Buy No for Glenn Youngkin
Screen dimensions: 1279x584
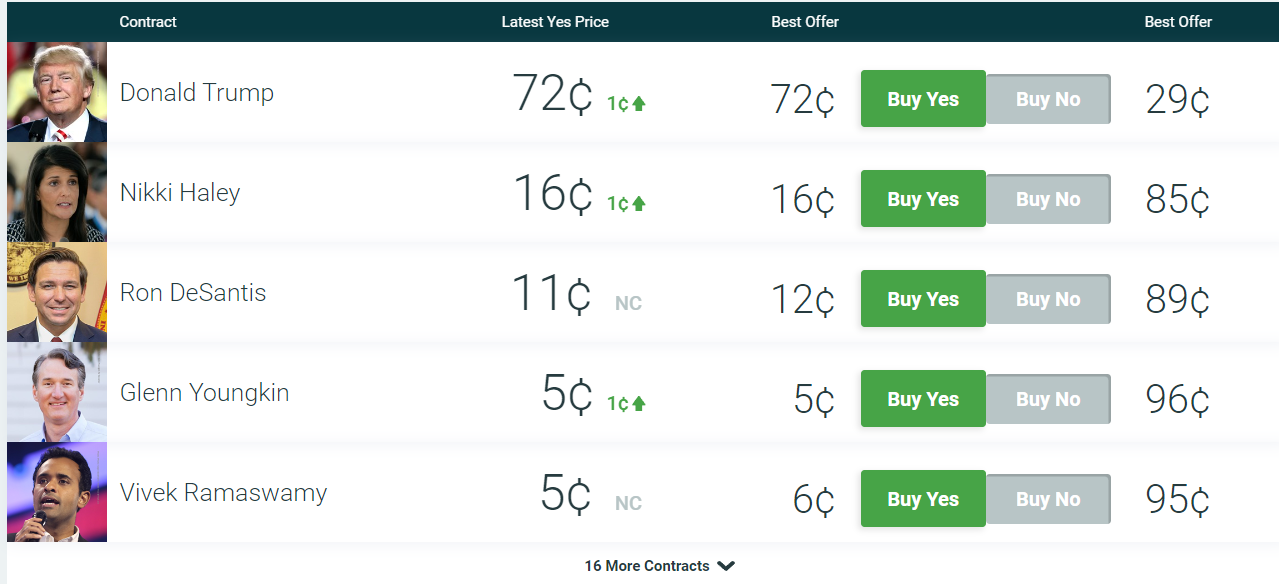(x=1048, y=399)
